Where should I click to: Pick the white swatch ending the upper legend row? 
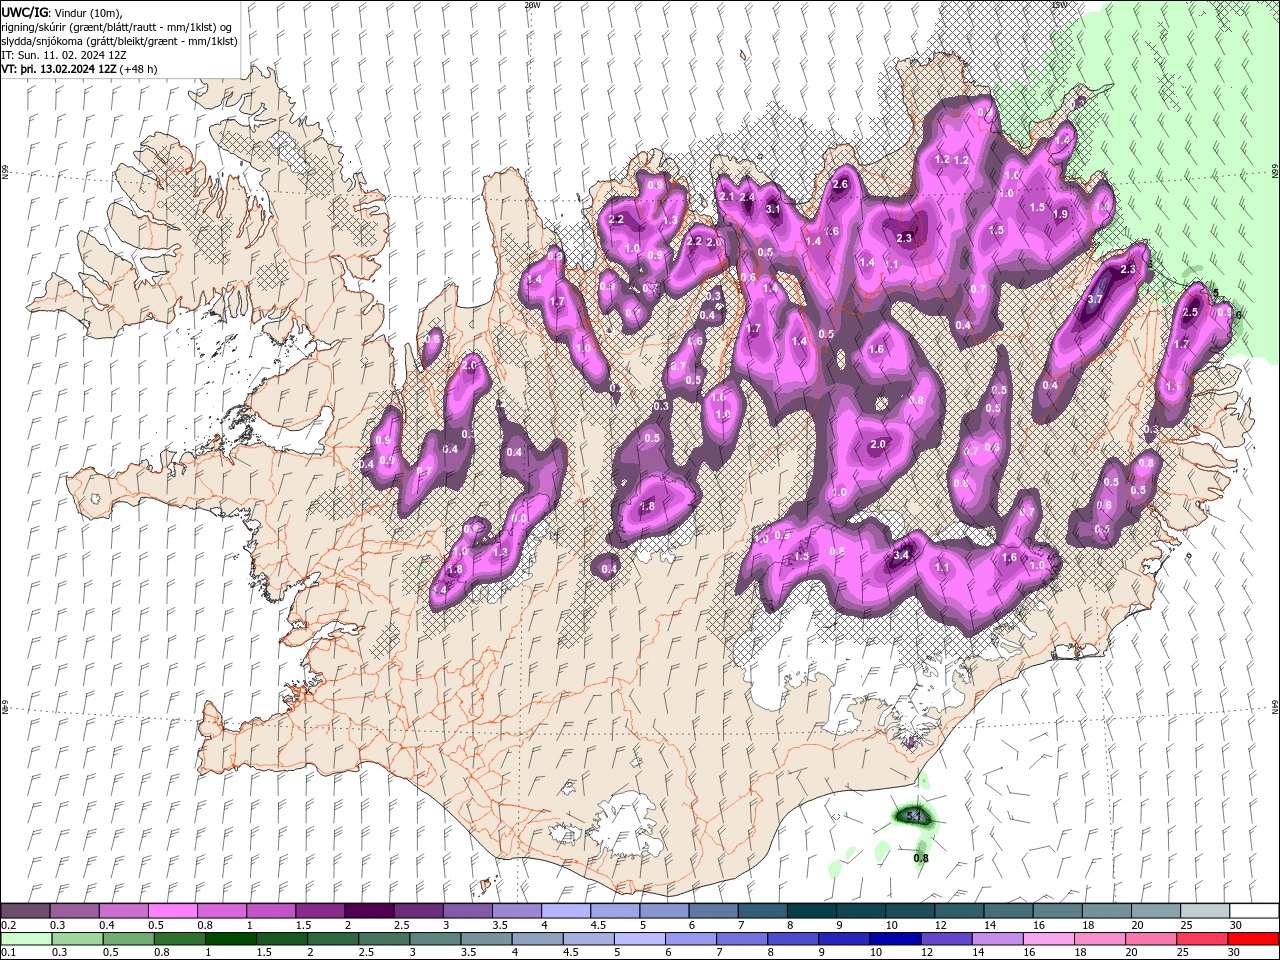tap(1254, 911)
